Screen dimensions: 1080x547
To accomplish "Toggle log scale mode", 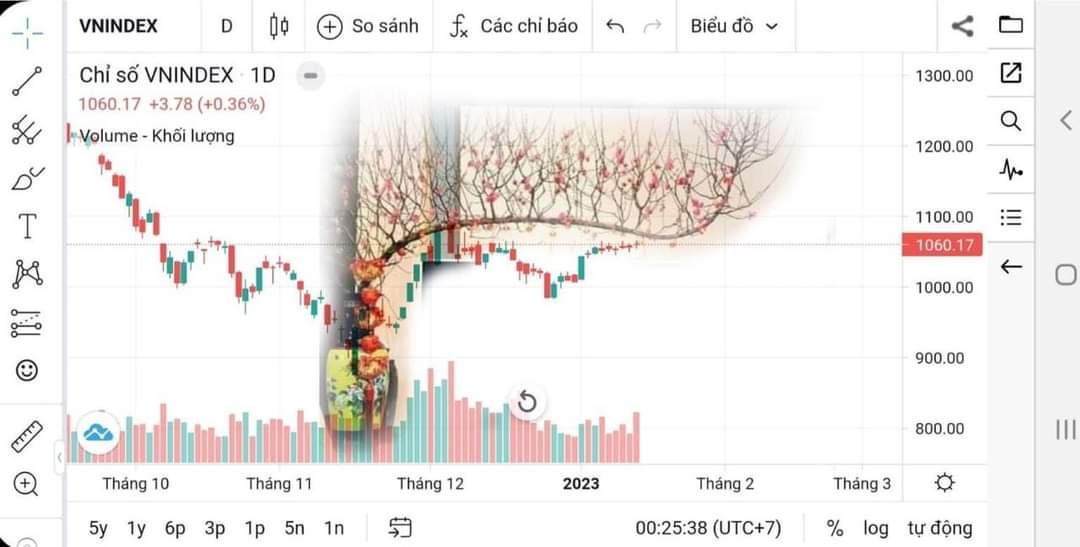I will coord(875,528).
